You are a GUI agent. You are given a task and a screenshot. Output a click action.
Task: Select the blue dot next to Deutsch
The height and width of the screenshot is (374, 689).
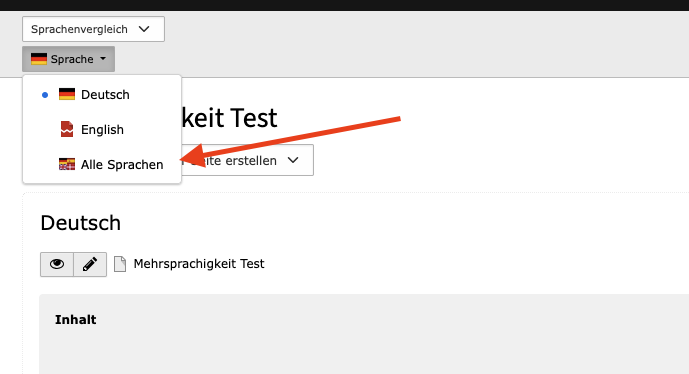pos(45,94)
